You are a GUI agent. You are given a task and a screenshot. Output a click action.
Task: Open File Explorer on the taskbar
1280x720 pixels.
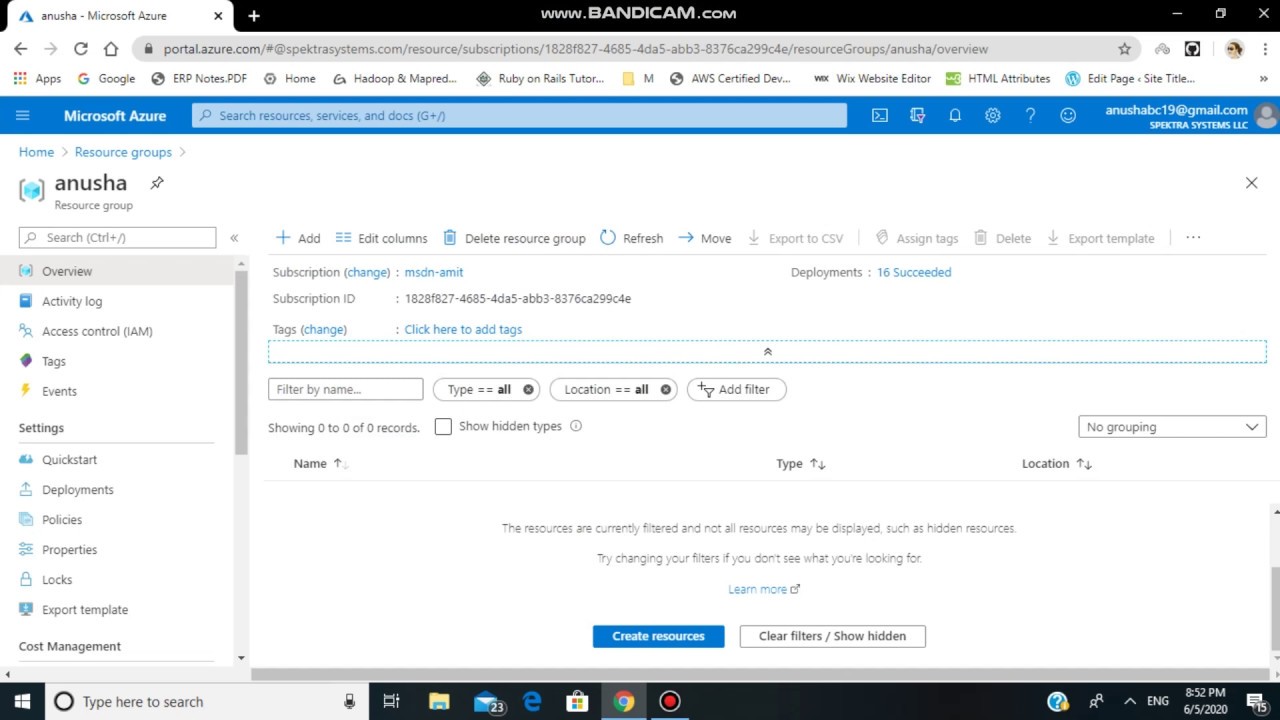439,701
